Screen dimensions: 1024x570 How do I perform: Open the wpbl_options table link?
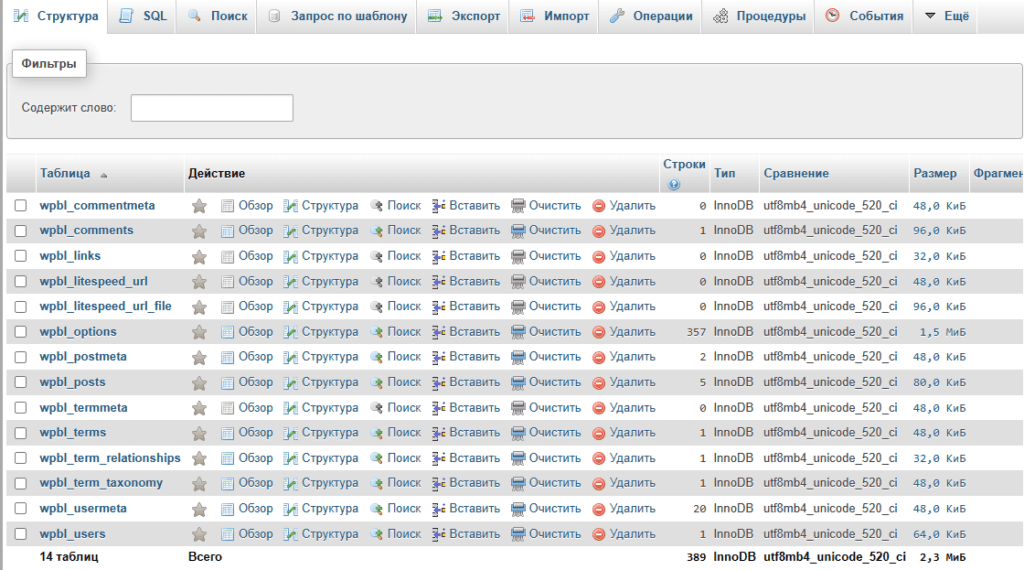point(78,332)
